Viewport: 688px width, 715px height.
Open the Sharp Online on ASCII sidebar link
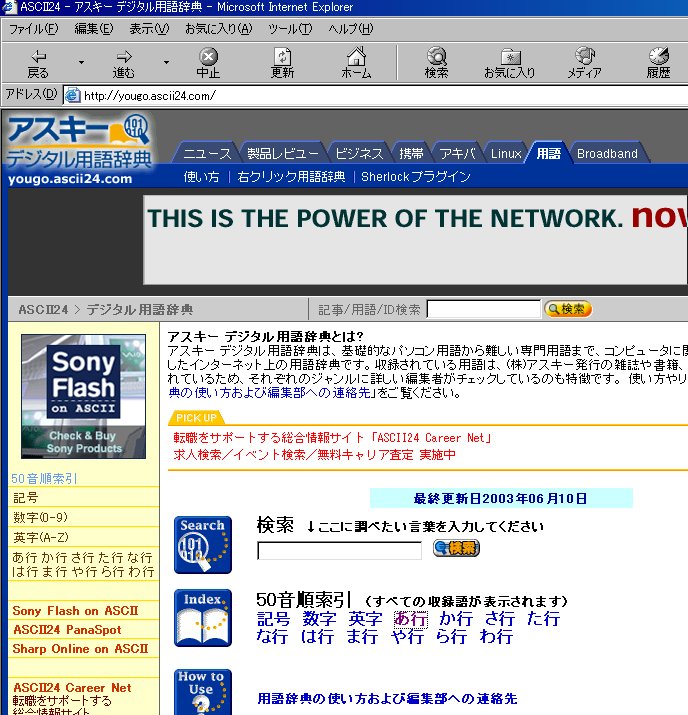point(80,649)
